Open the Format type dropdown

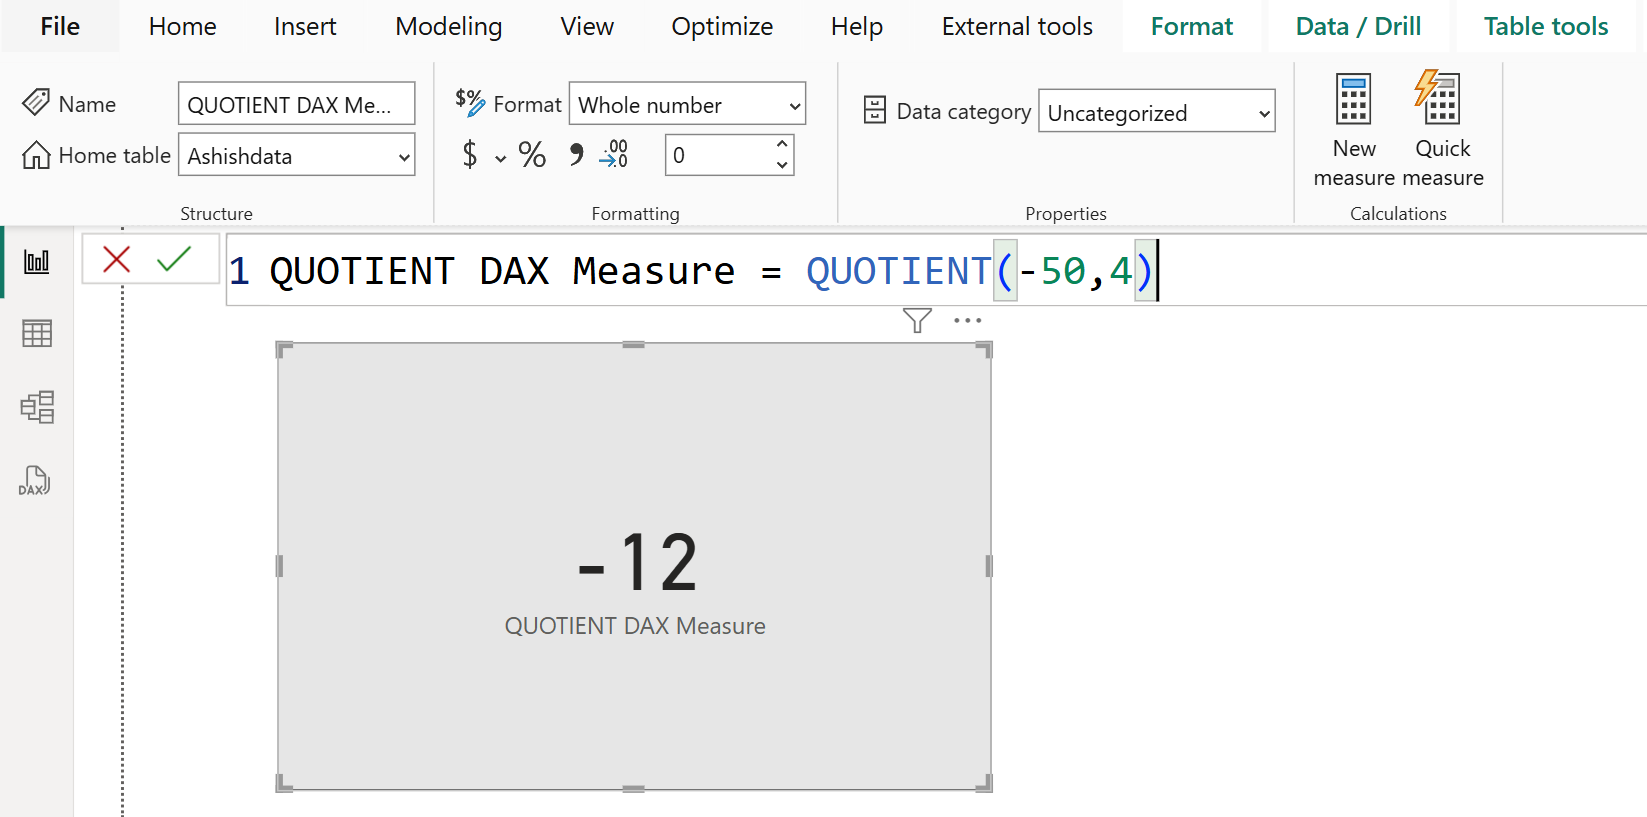pos(687,104)
